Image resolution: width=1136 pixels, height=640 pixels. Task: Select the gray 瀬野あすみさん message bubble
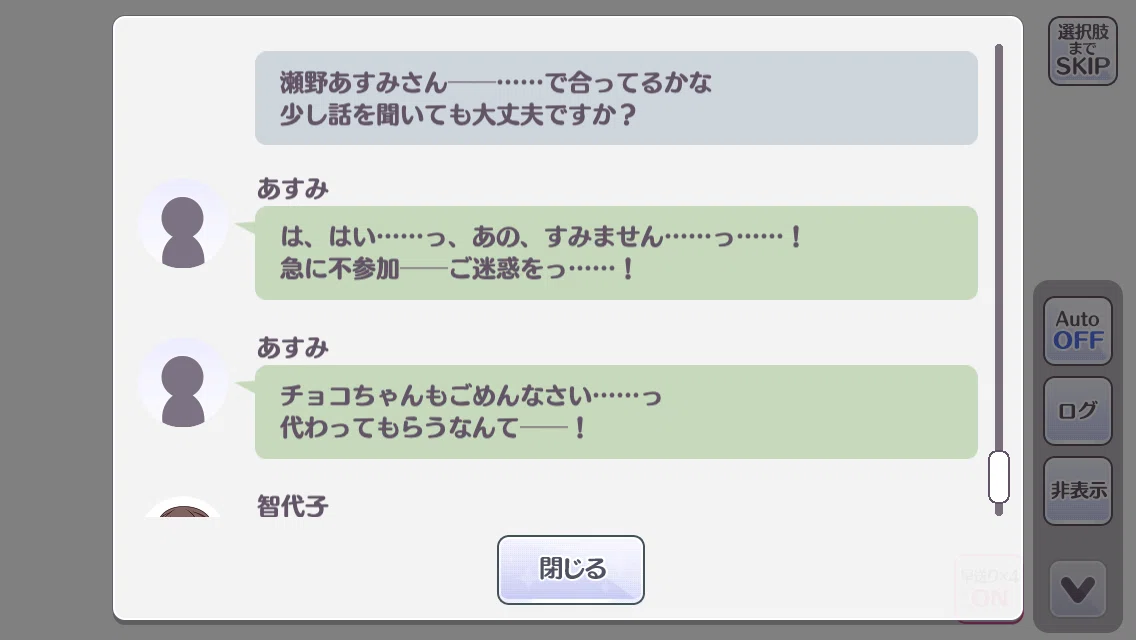616,98
